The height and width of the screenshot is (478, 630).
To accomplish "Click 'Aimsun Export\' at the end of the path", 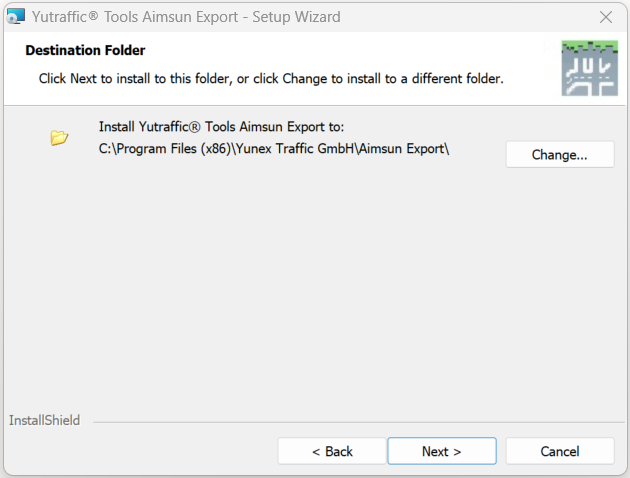I will point(405,150).
